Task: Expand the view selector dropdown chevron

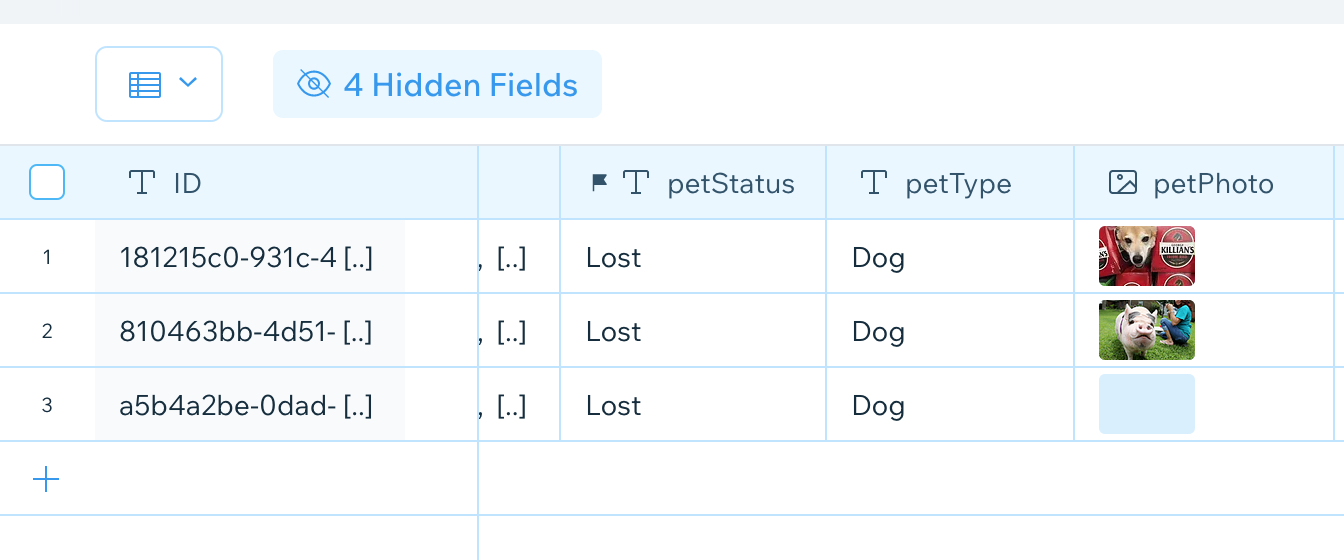Action: click(188, 83)
